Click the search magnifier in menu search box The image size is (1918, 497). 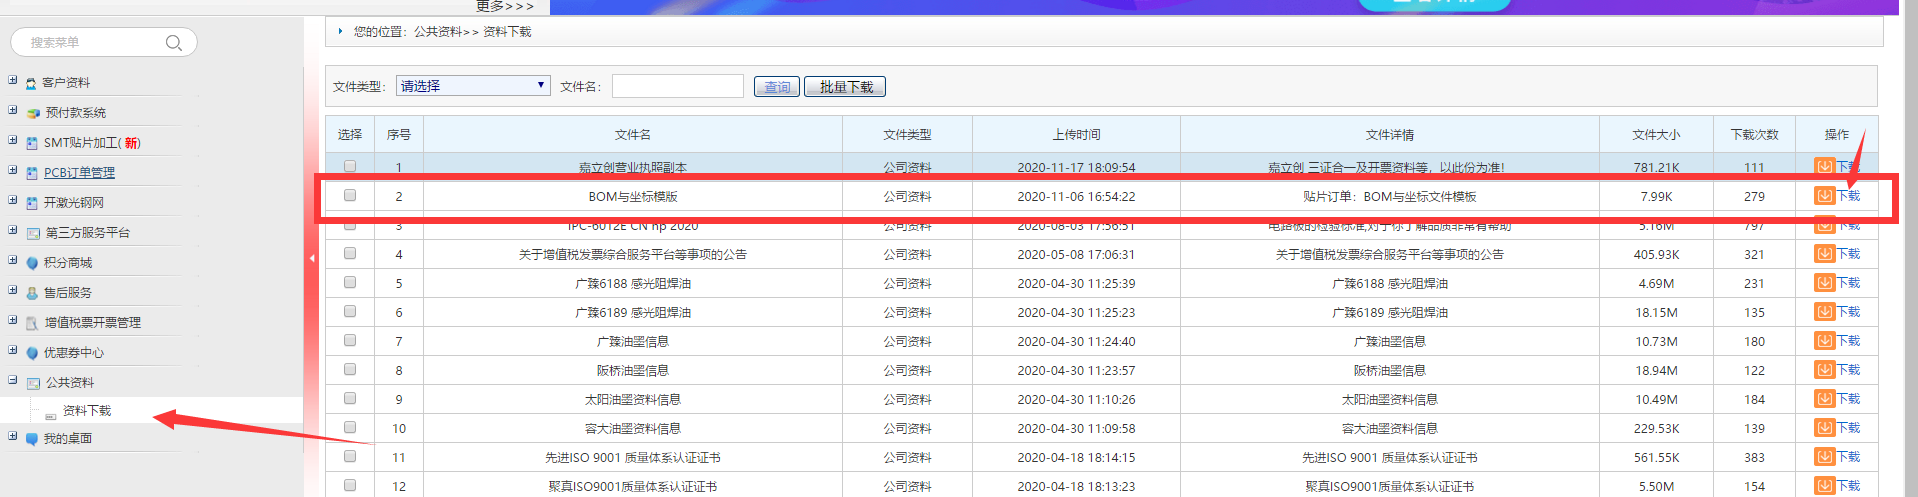pos(173,43)
